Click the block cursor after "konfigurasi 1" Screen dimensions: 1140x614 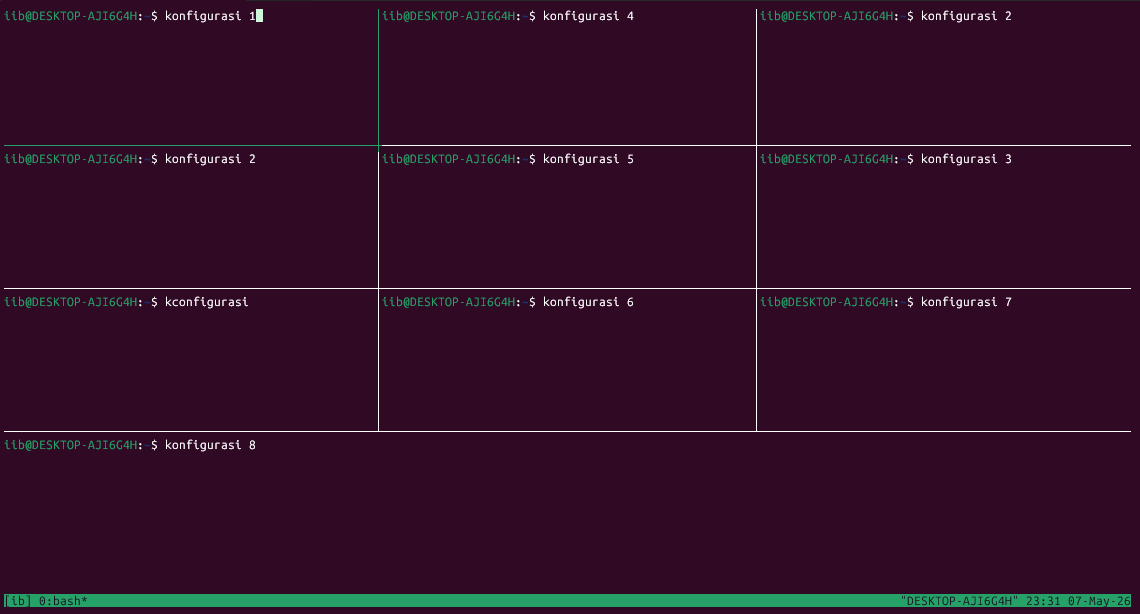coord(260,16)
